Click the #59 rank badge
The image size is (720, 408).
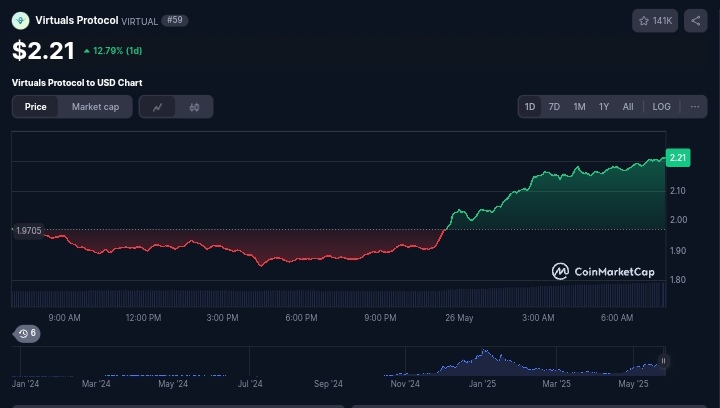pyautogui.click(x=174, y=20)
